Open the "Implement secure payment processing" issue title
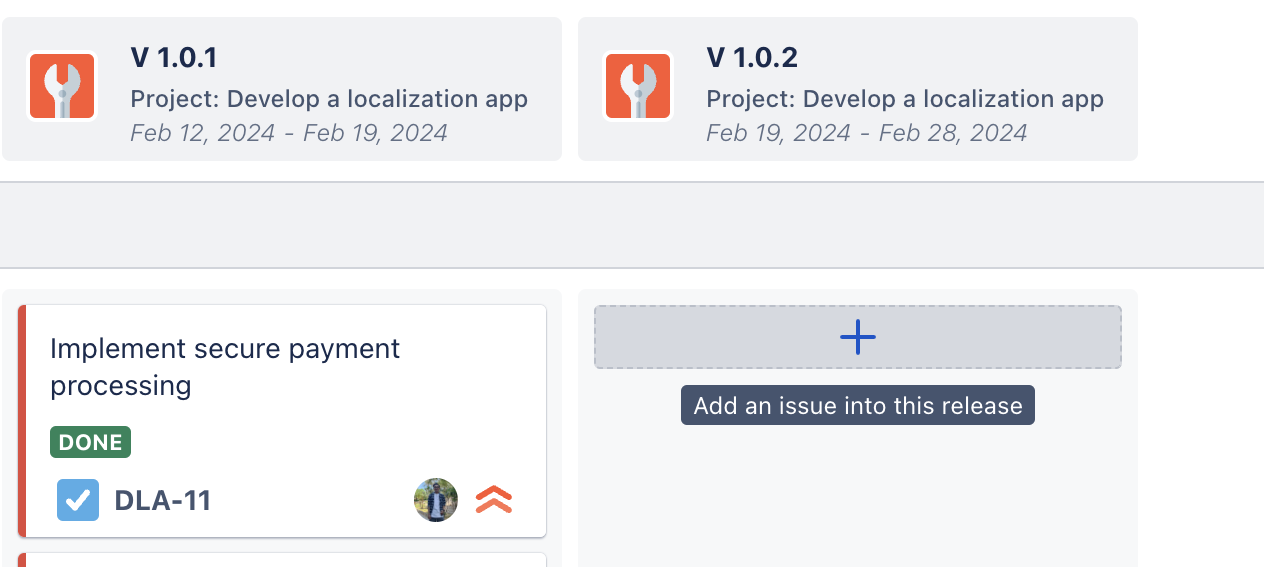The image size is (1264, 567). pos(224,366)
